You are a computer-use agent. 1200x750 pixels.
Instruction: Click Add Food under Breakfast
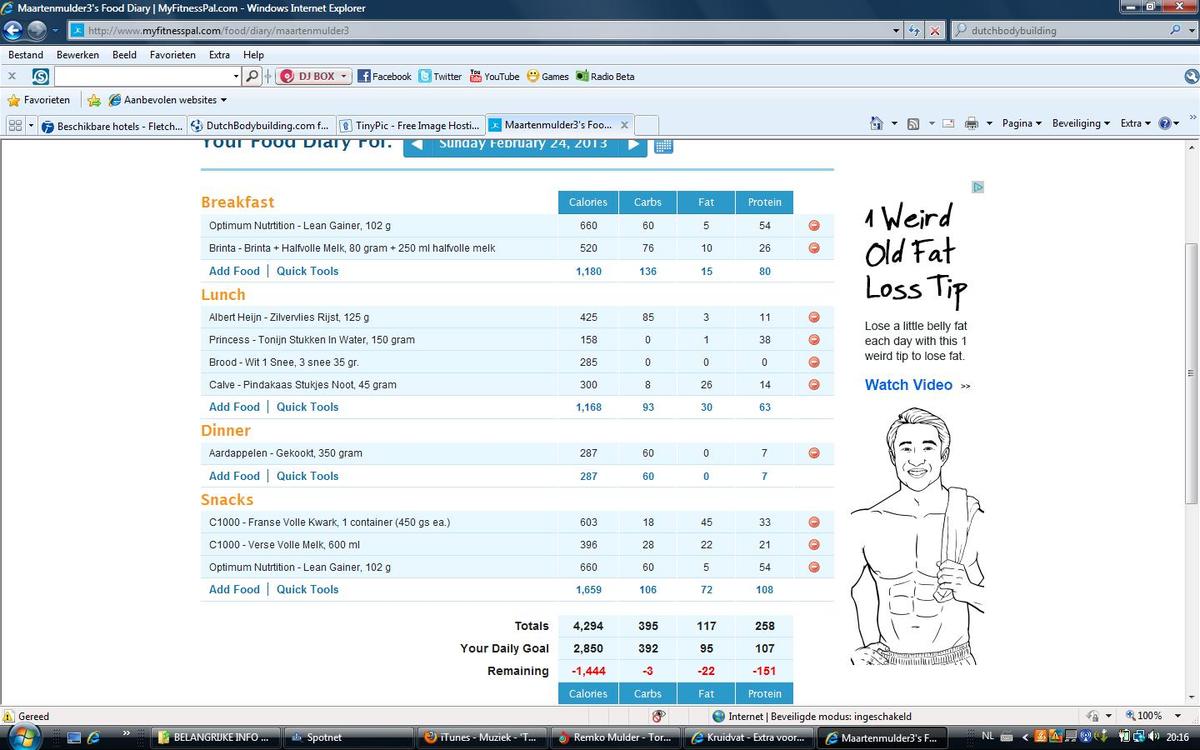tap(234, 271)
